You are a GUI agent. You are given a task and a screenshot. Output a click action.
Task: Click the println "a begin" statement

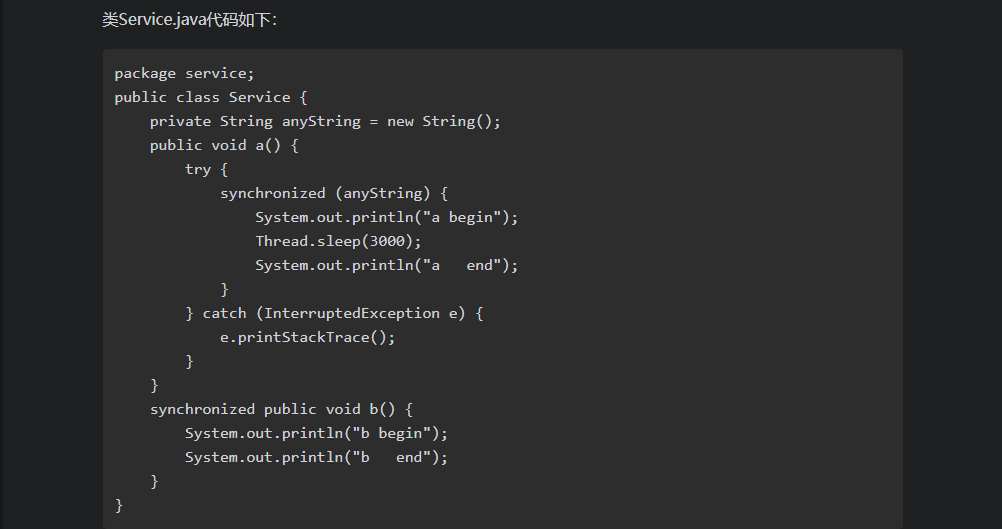[387, 217]
